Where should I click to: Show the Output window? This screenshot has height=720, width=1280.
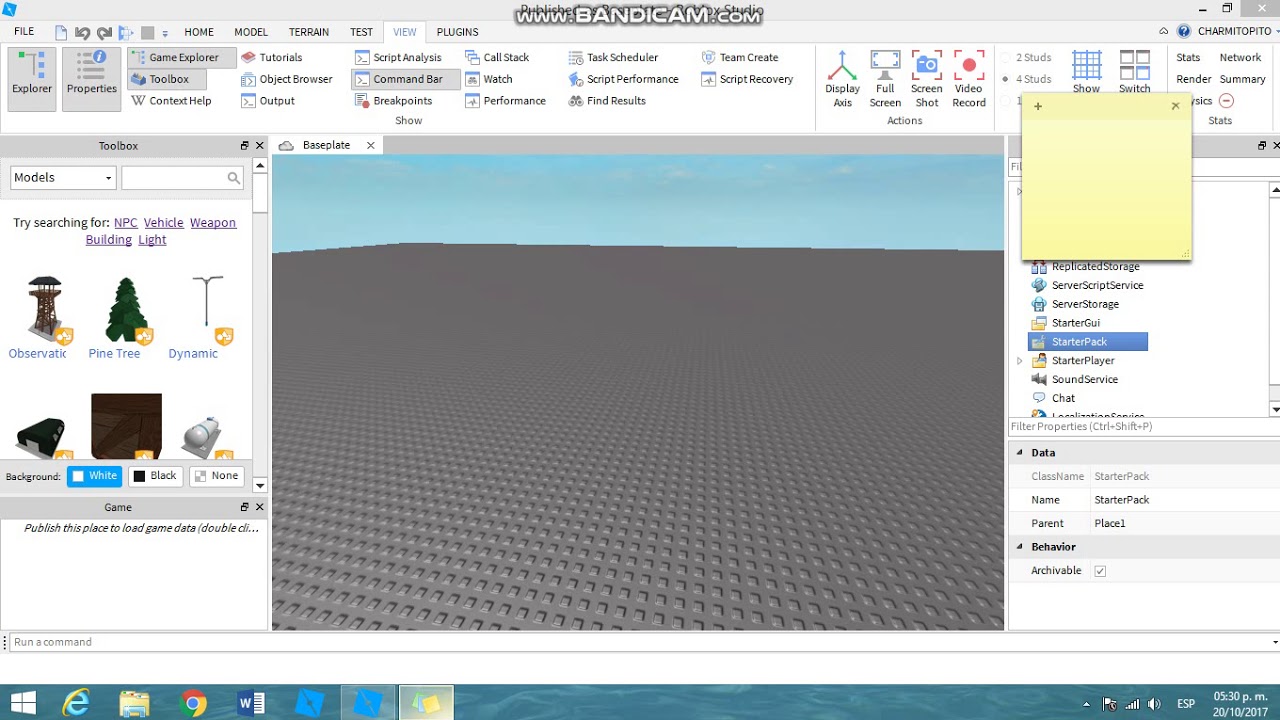[268, 101]
